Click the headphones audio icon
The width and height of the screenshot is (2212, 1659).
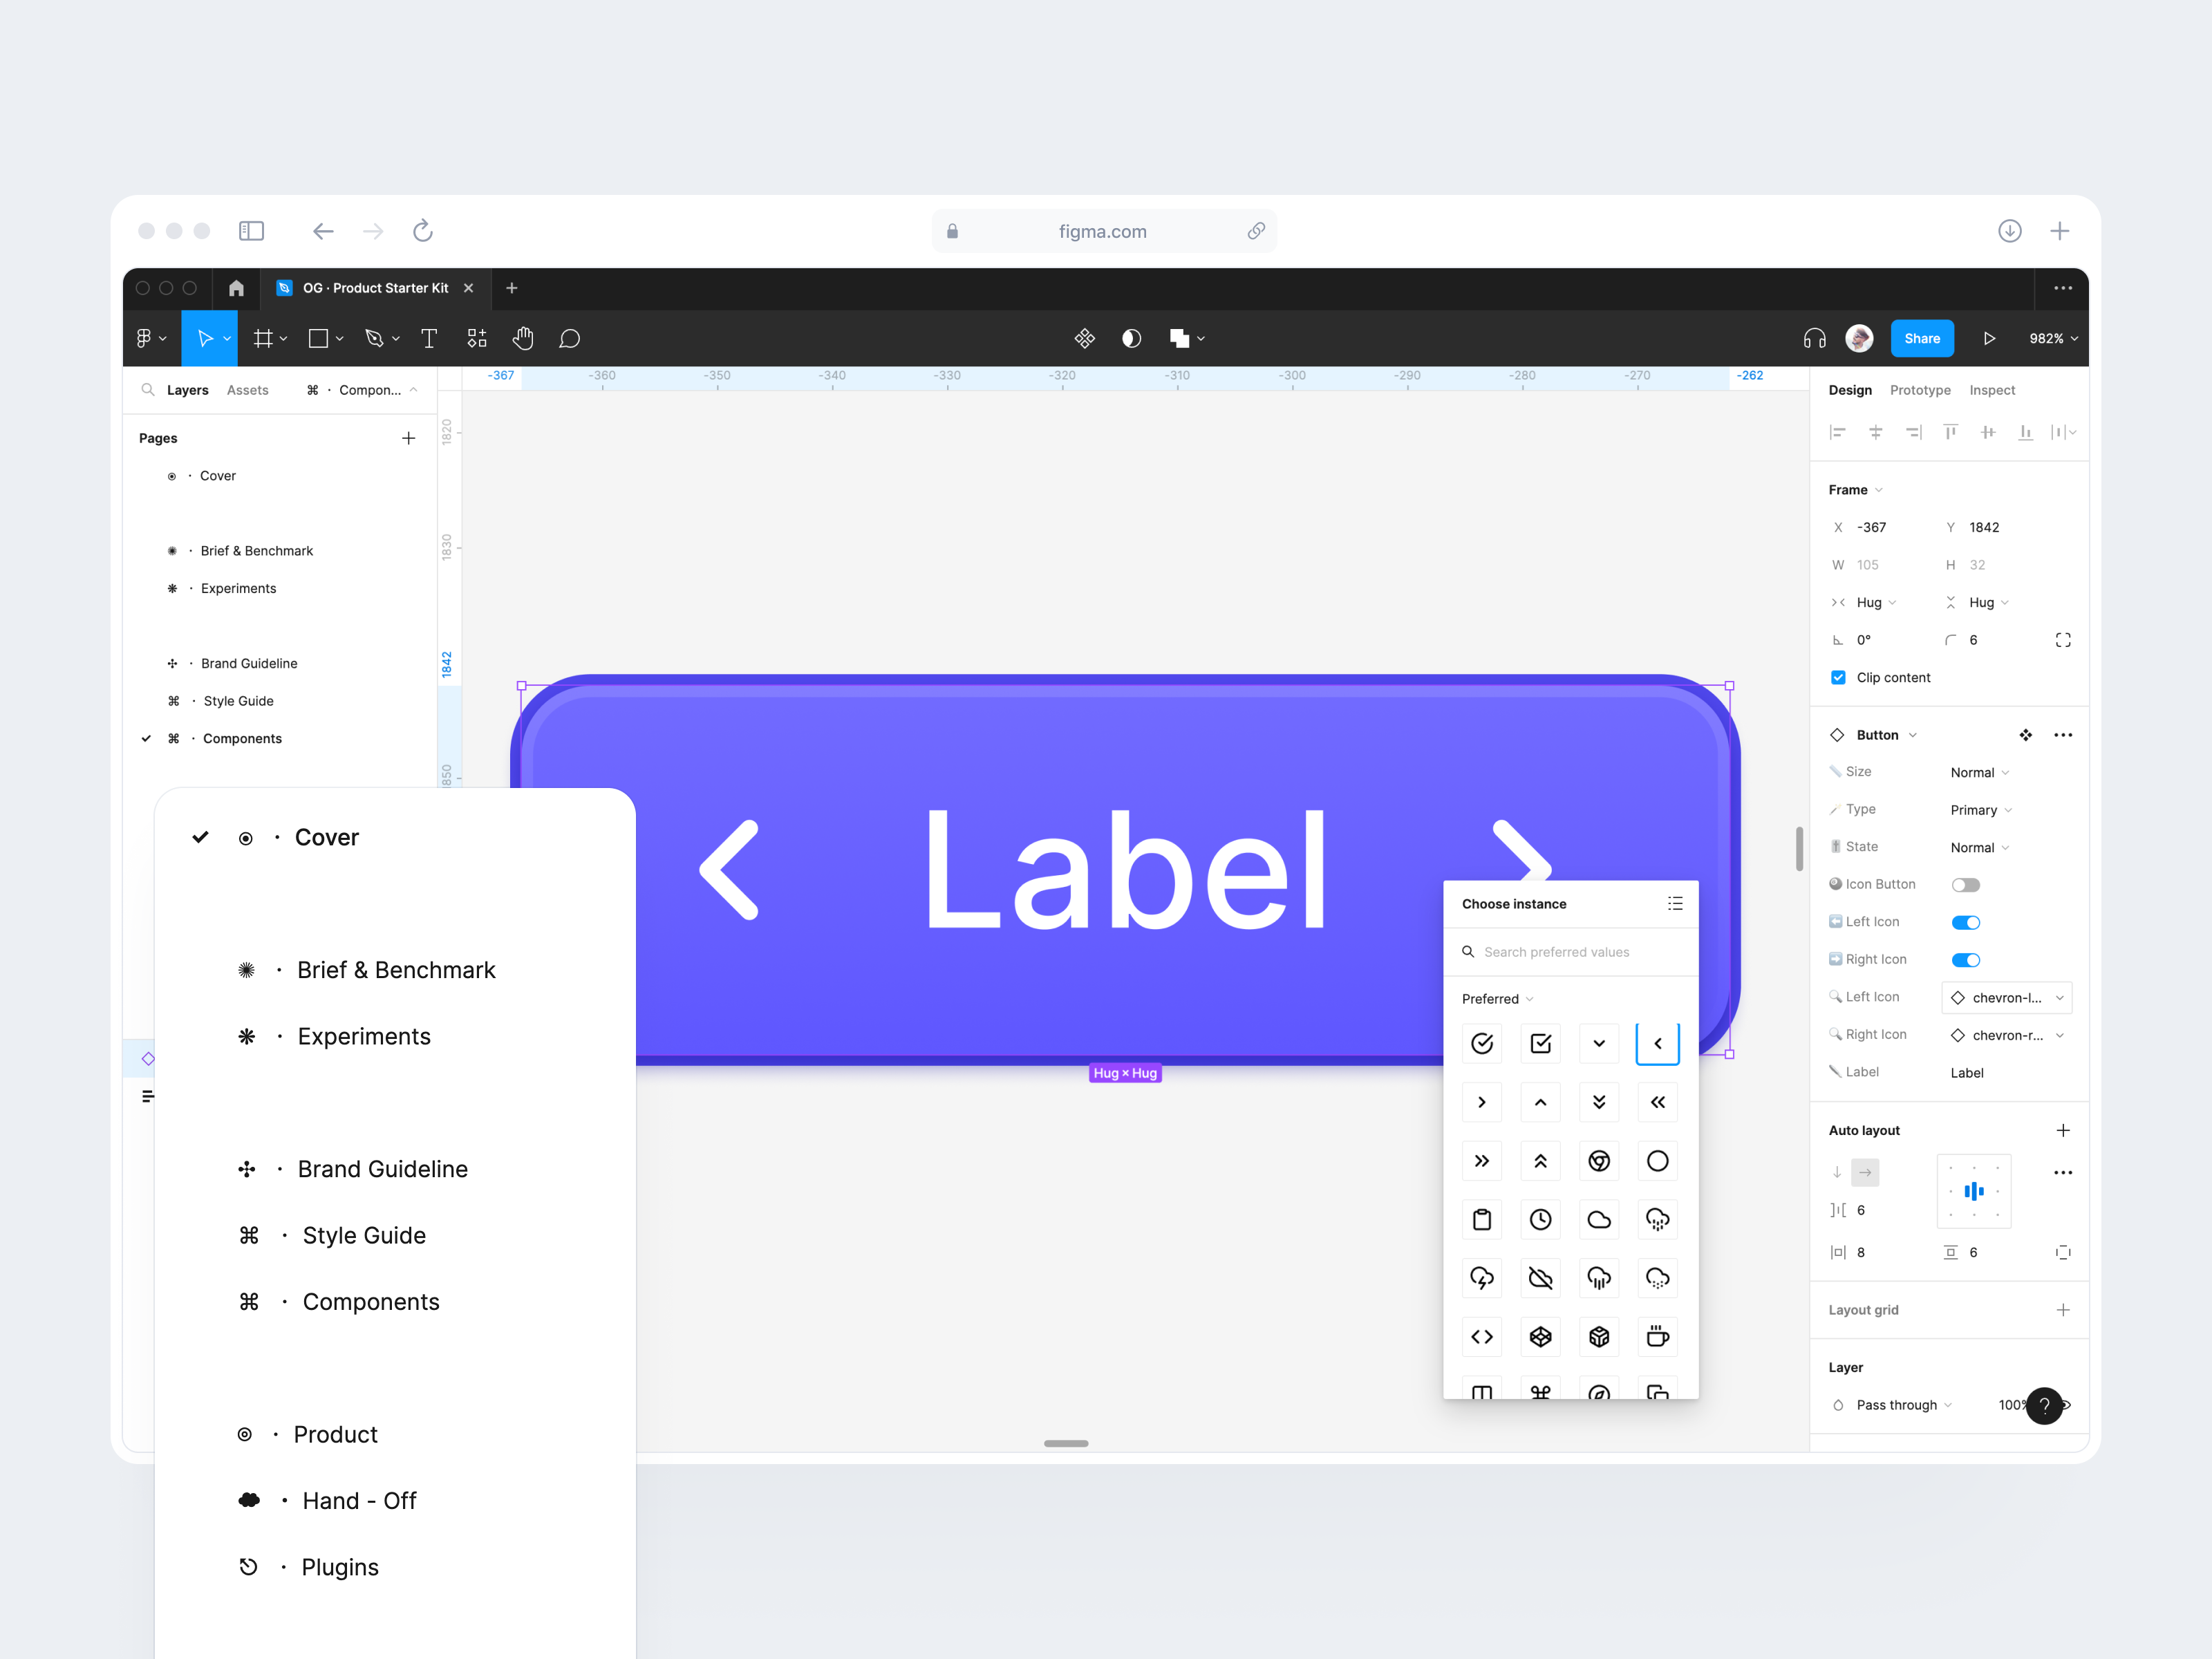(x=1814, y=339)
